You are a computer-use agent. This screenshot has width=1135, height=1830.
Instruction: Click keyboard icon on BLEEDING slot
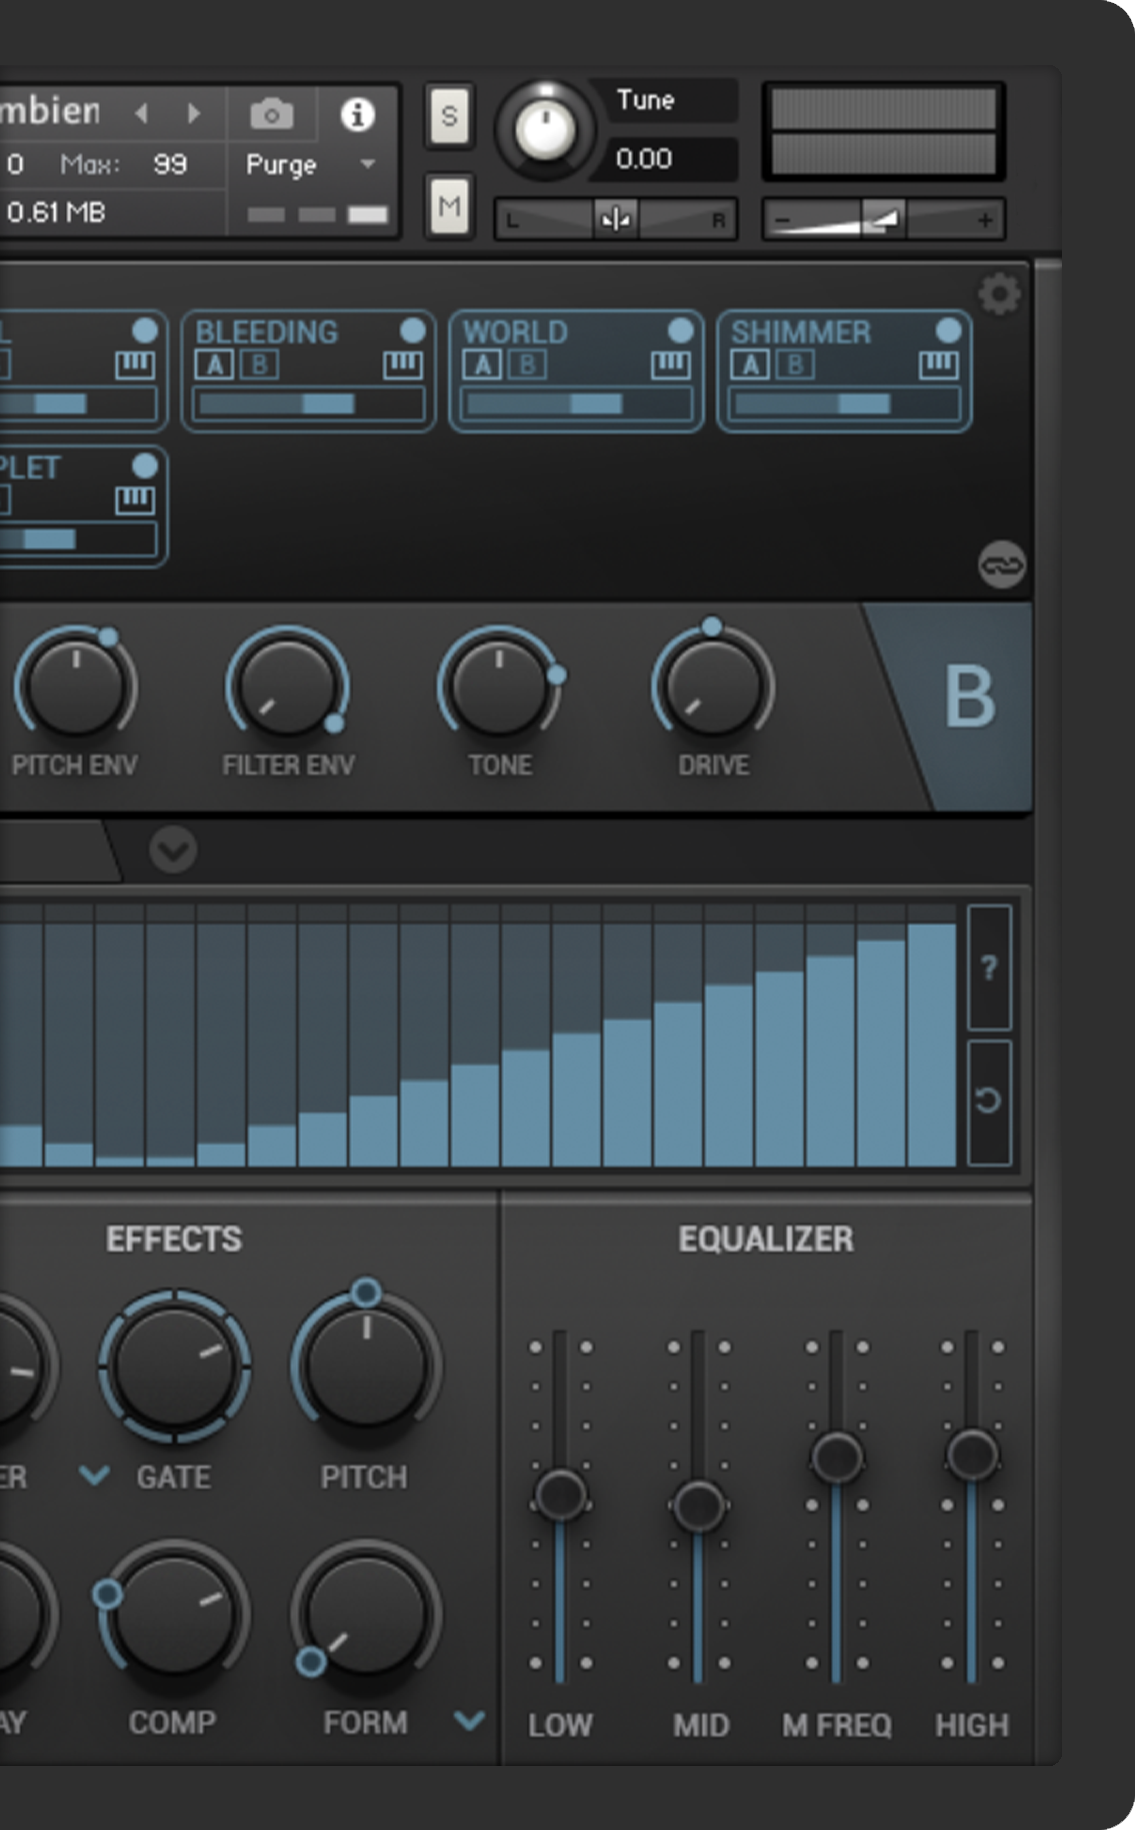coord(403,365)
